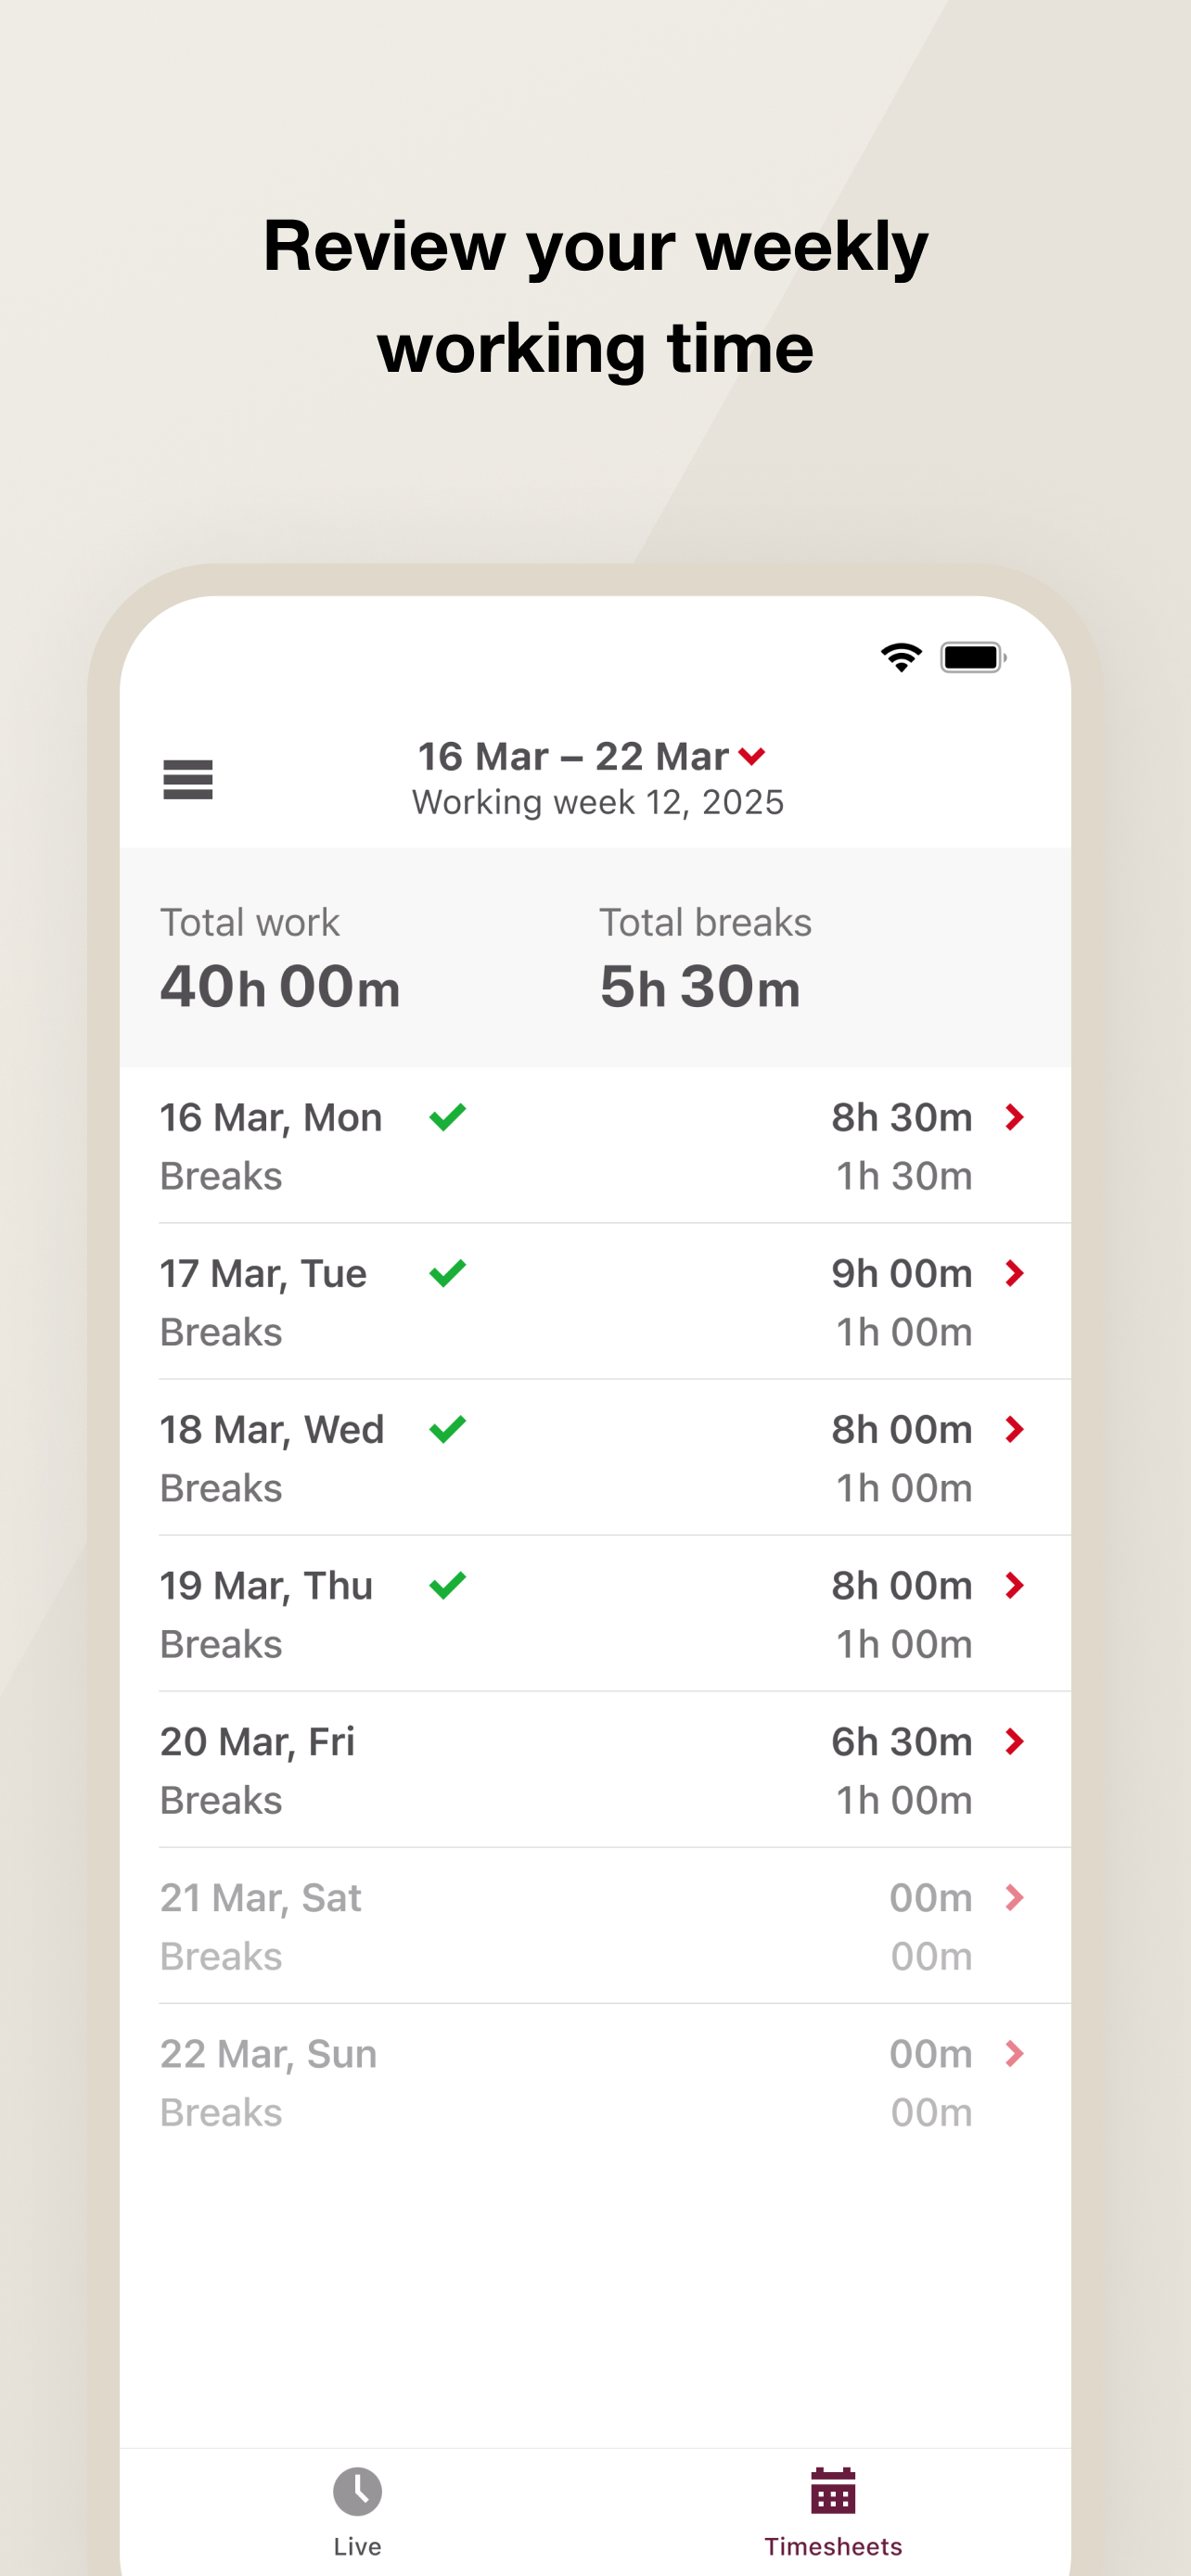Click the green checkmark on 16 Mar, Mon
This screenshot has width=1191, height=2576.
447,1116
